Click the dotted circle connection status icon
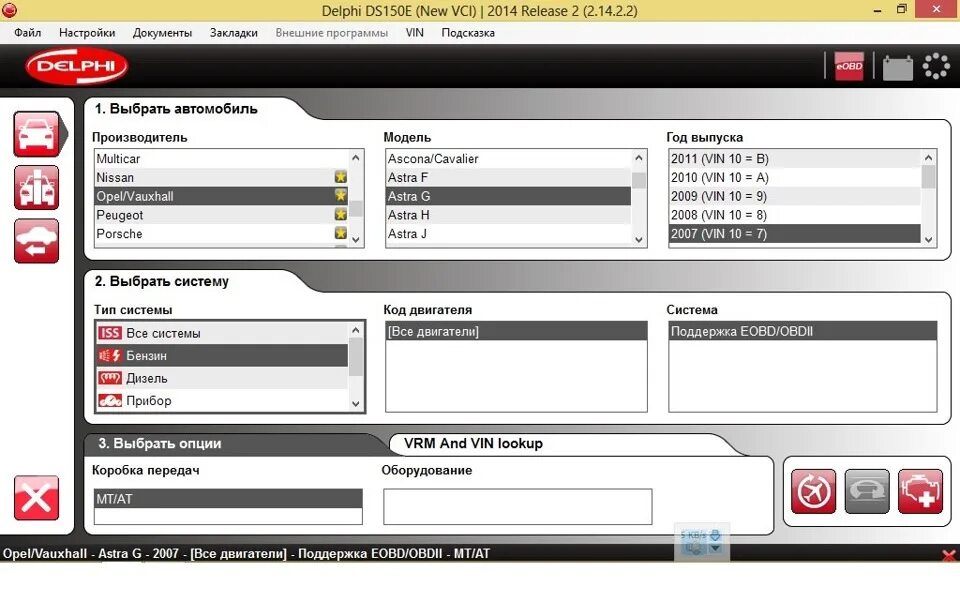Image resolution: width=960 pixels, height=602 pixels. tap(936, 66)
